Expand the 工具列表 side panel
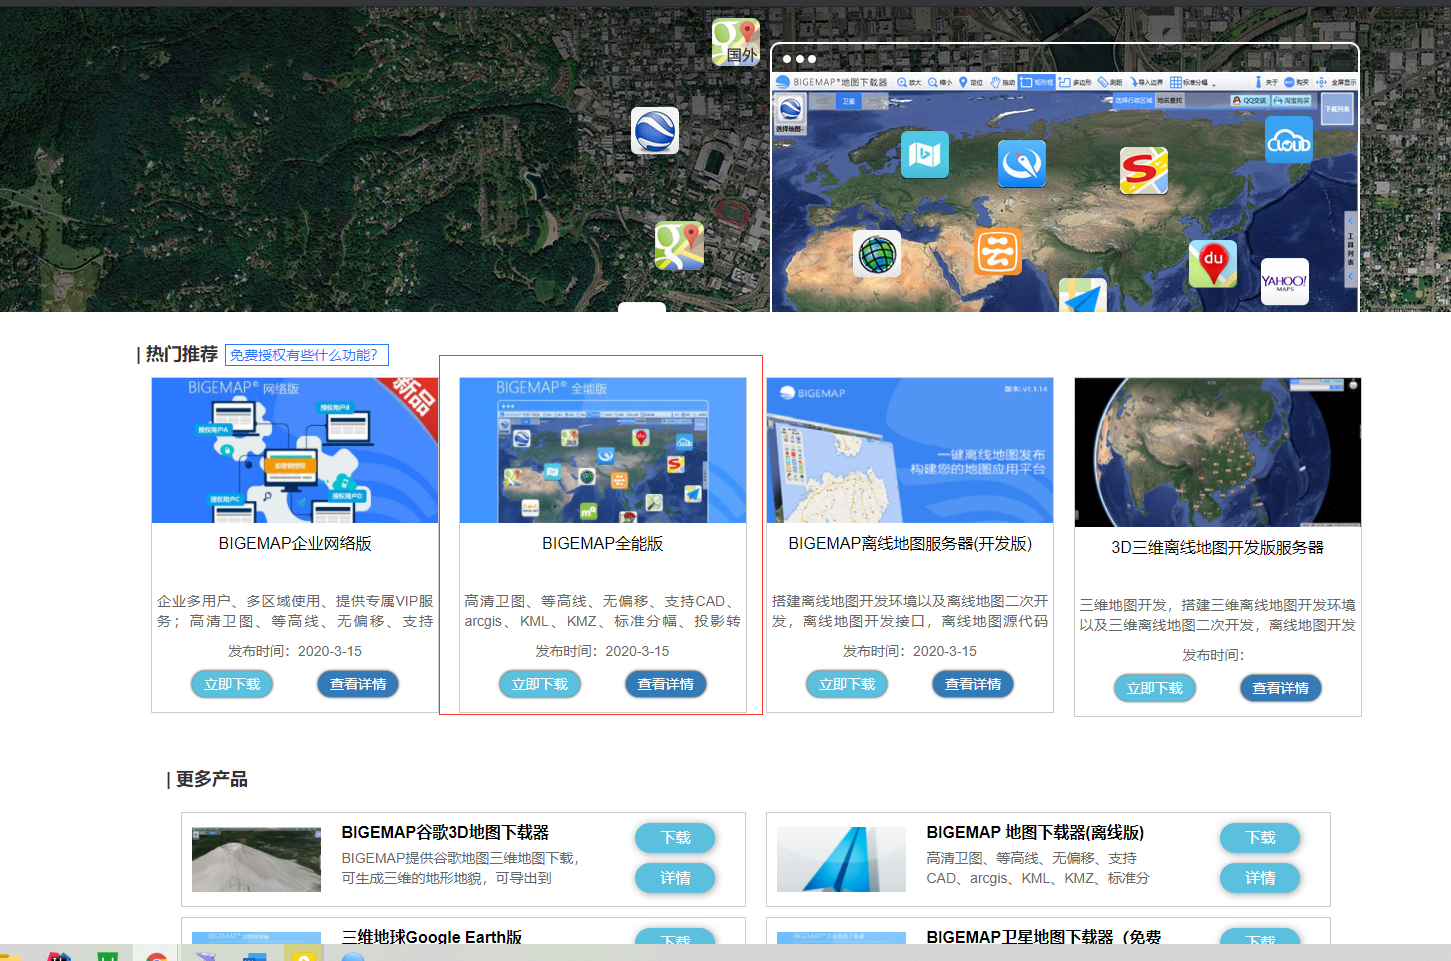Screen dimensions: 1451x961 pos(1350,248)
